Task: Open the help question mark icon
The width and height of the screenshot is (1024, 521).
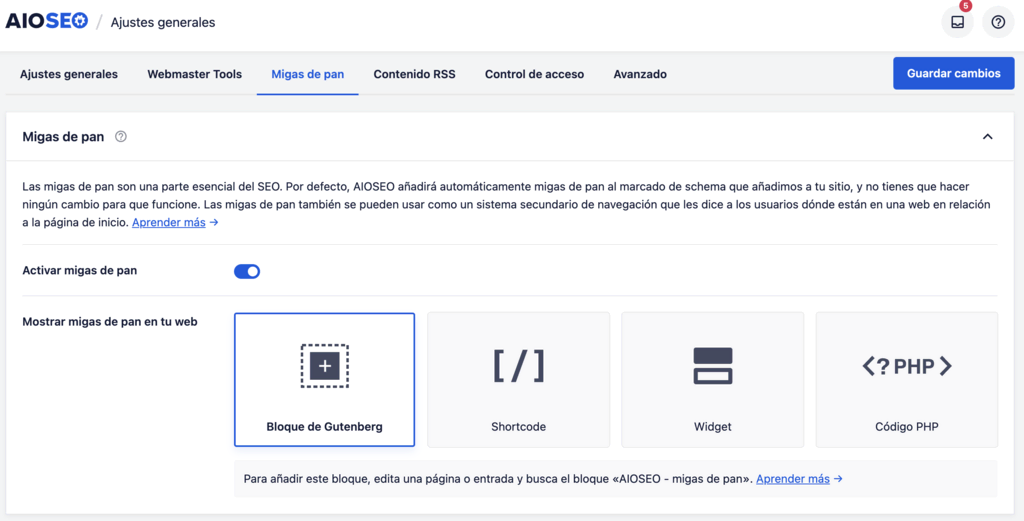Action: coord(997,22)
